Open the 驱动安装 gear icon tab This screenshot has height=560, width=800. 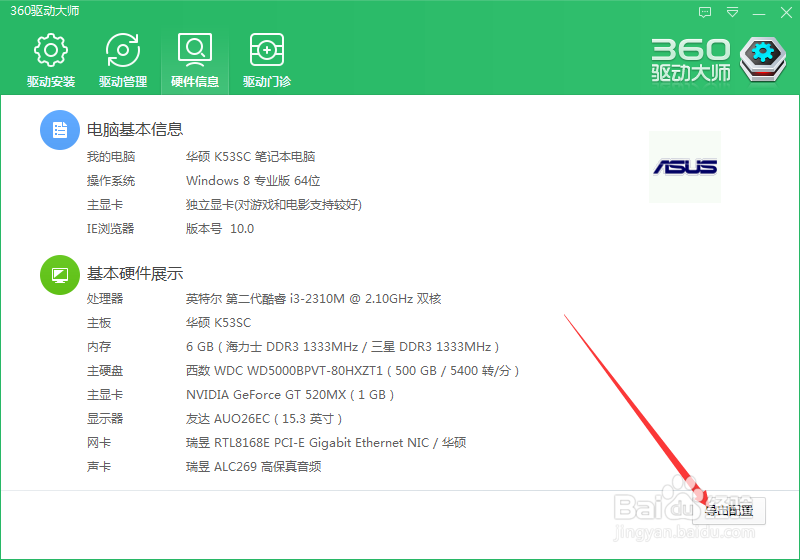[x=51, y=60]
